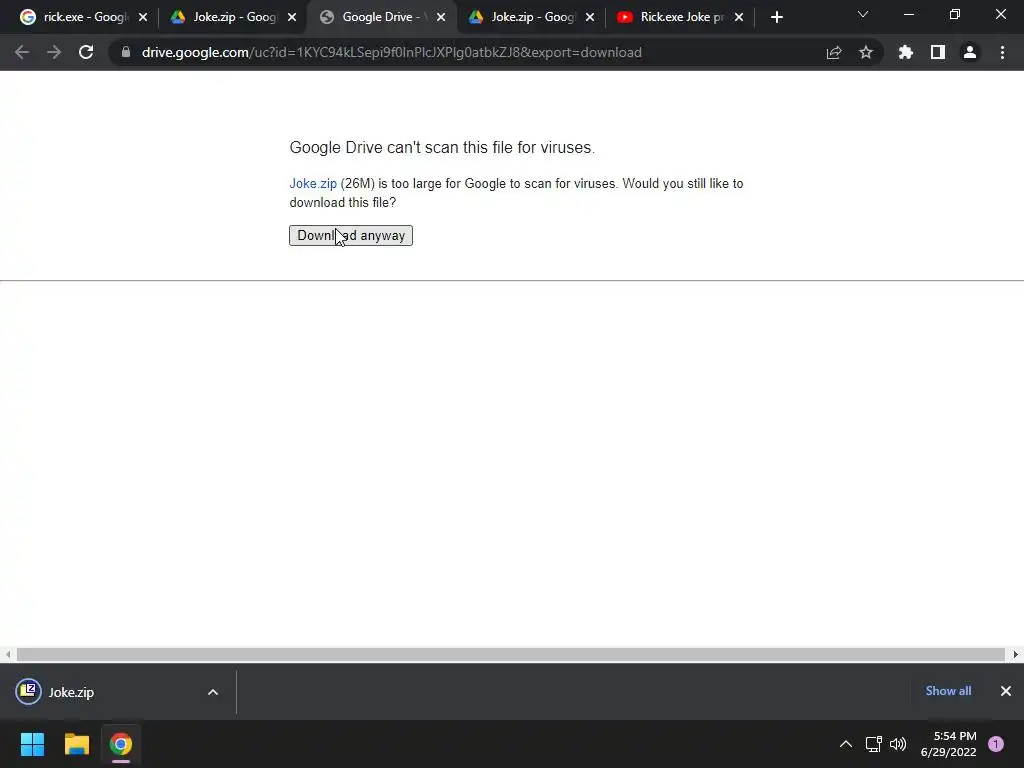
Task: Bookmark this page with star icon
Action: [866, 52]
